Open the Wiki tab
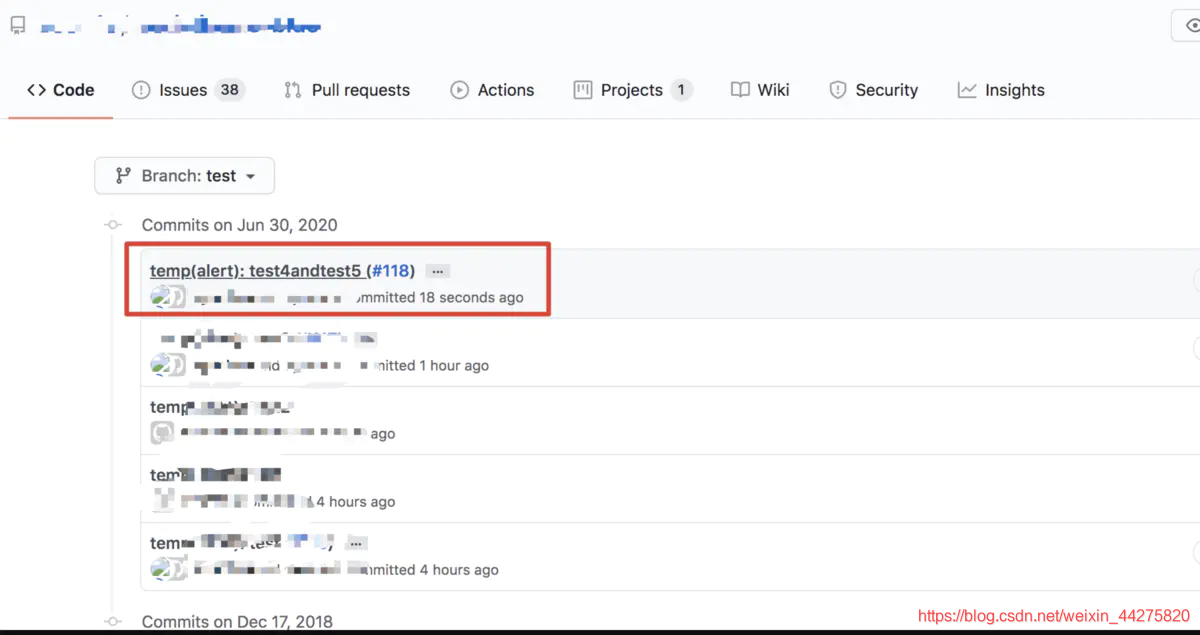 click(760, 90)
